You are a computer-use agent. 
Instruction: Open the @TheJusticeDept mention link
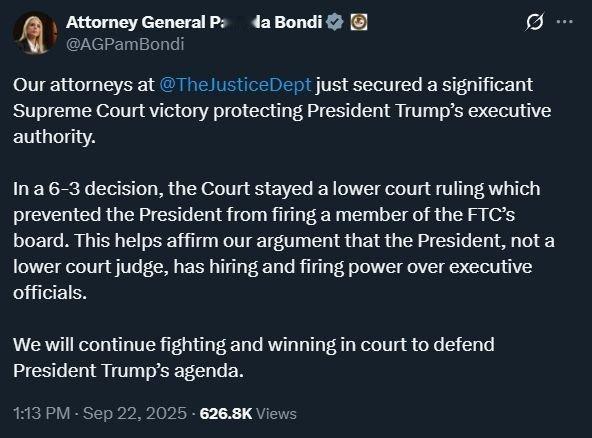click(235, 85)
